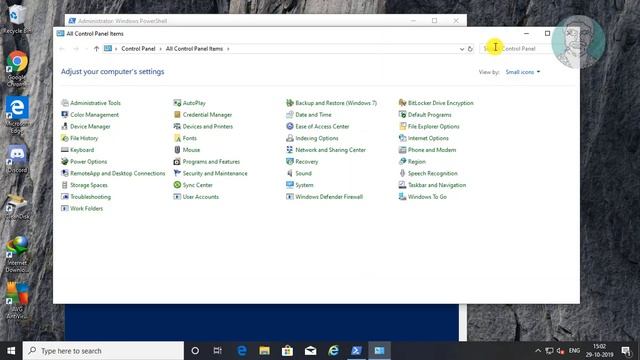The image size is (640, 360).
Task: Click the Fonts folder icon
Action: click(x=177, y=138)
